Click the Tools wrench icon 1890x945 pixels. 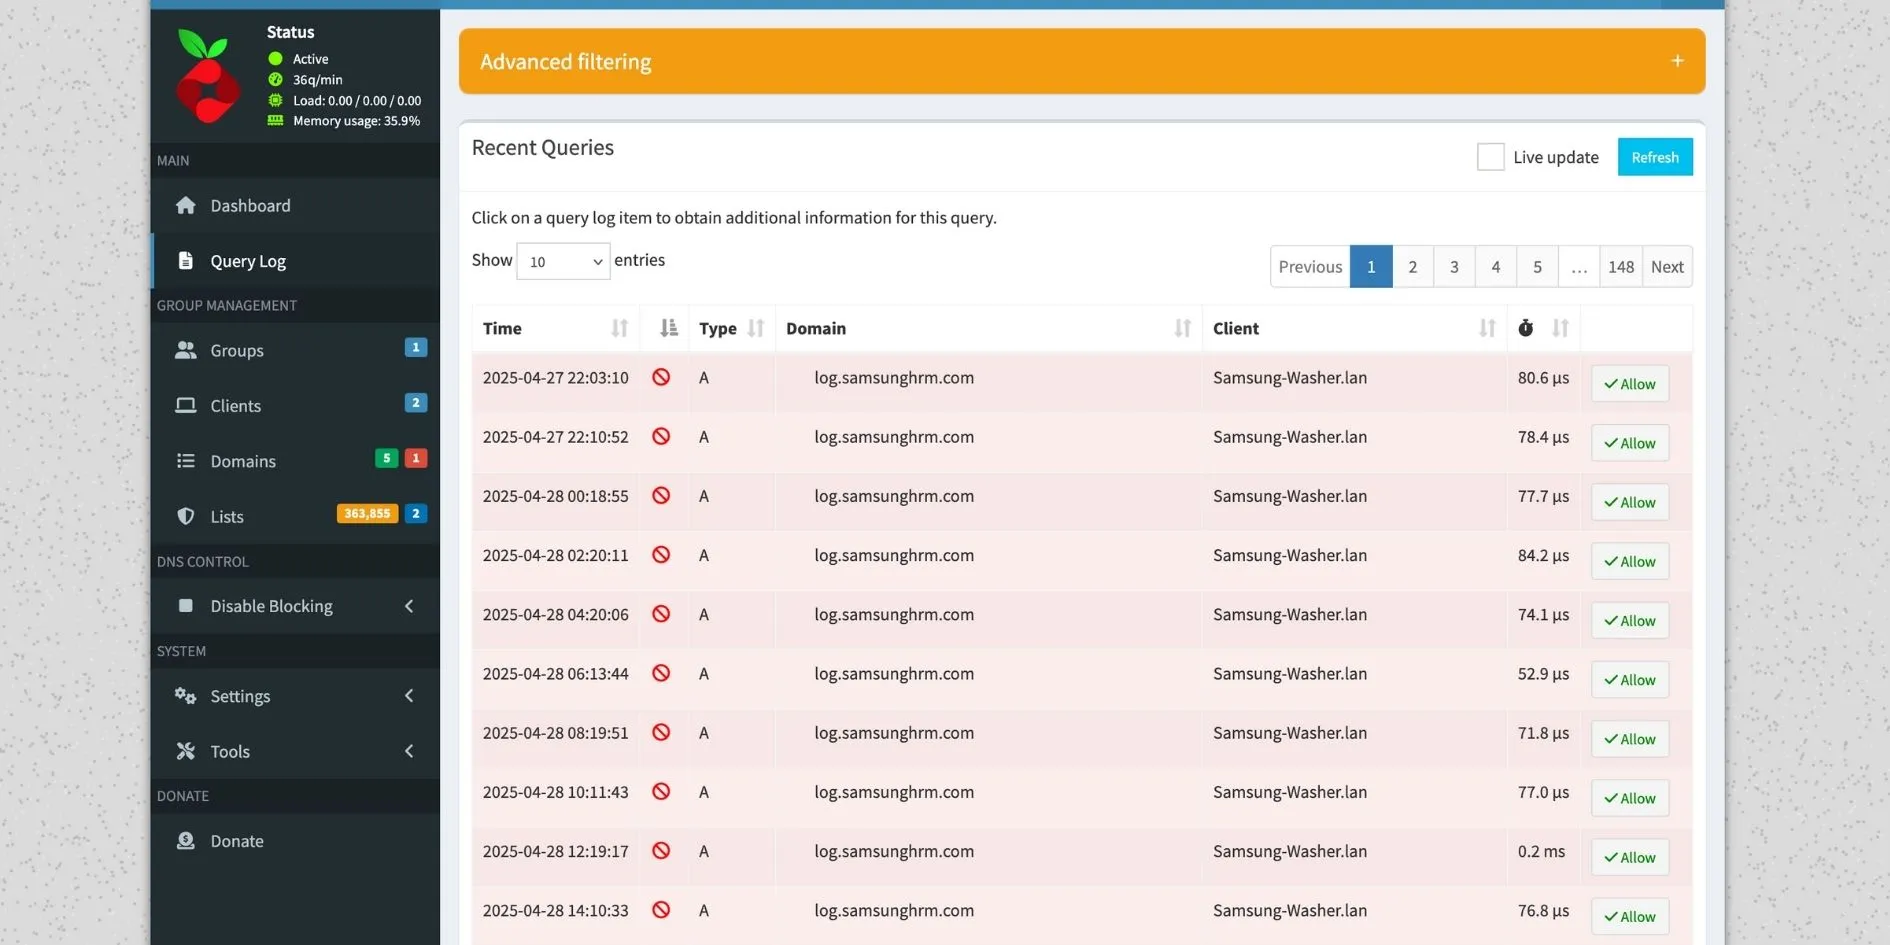click(x=185, y=751)
